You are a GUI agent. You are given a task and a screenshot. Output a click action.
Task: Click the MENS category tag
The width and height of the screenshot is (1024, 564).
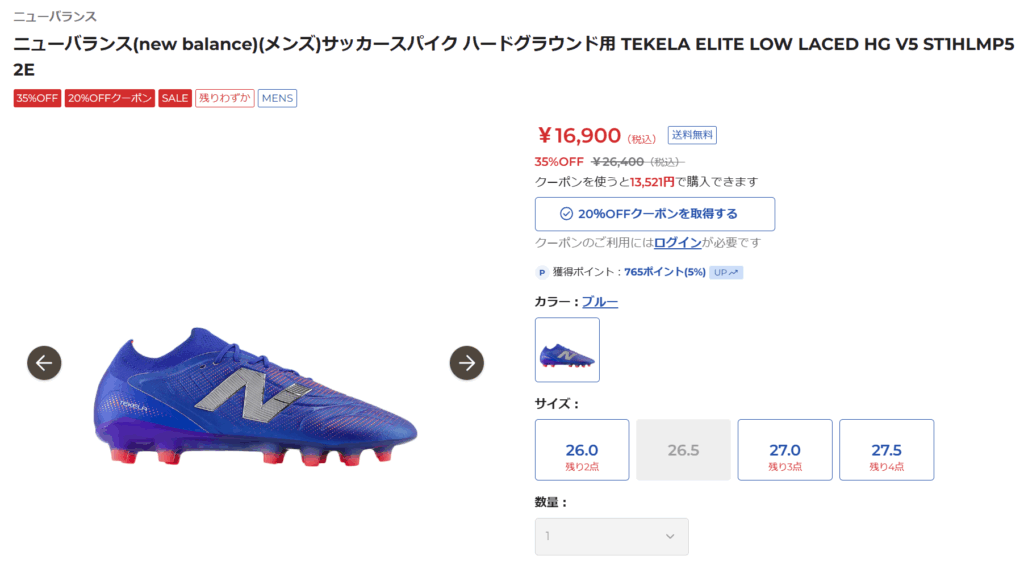277,98
